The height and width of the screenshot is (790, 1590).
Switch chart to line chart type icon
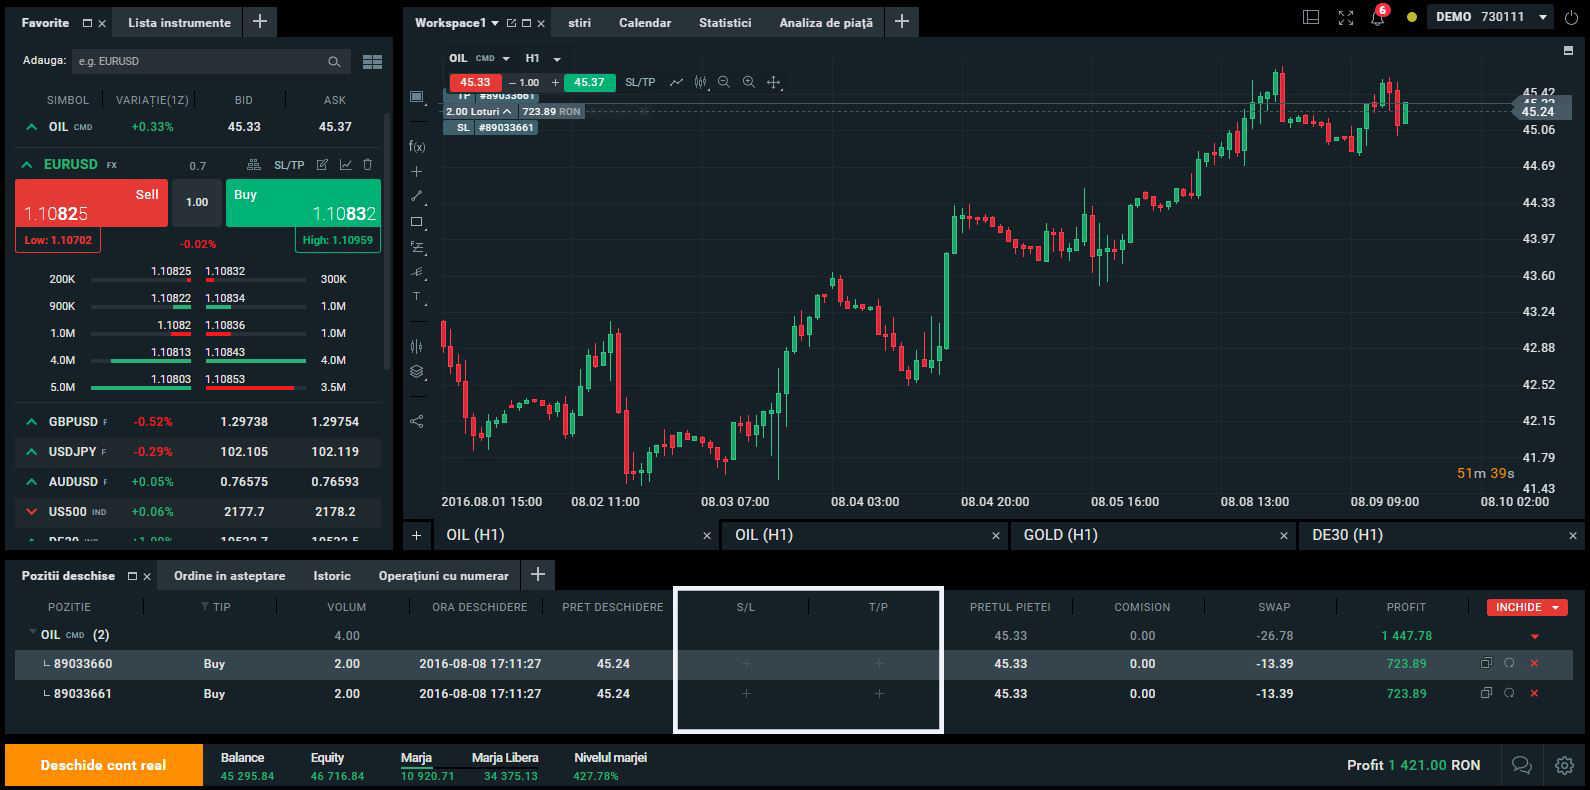676,82
